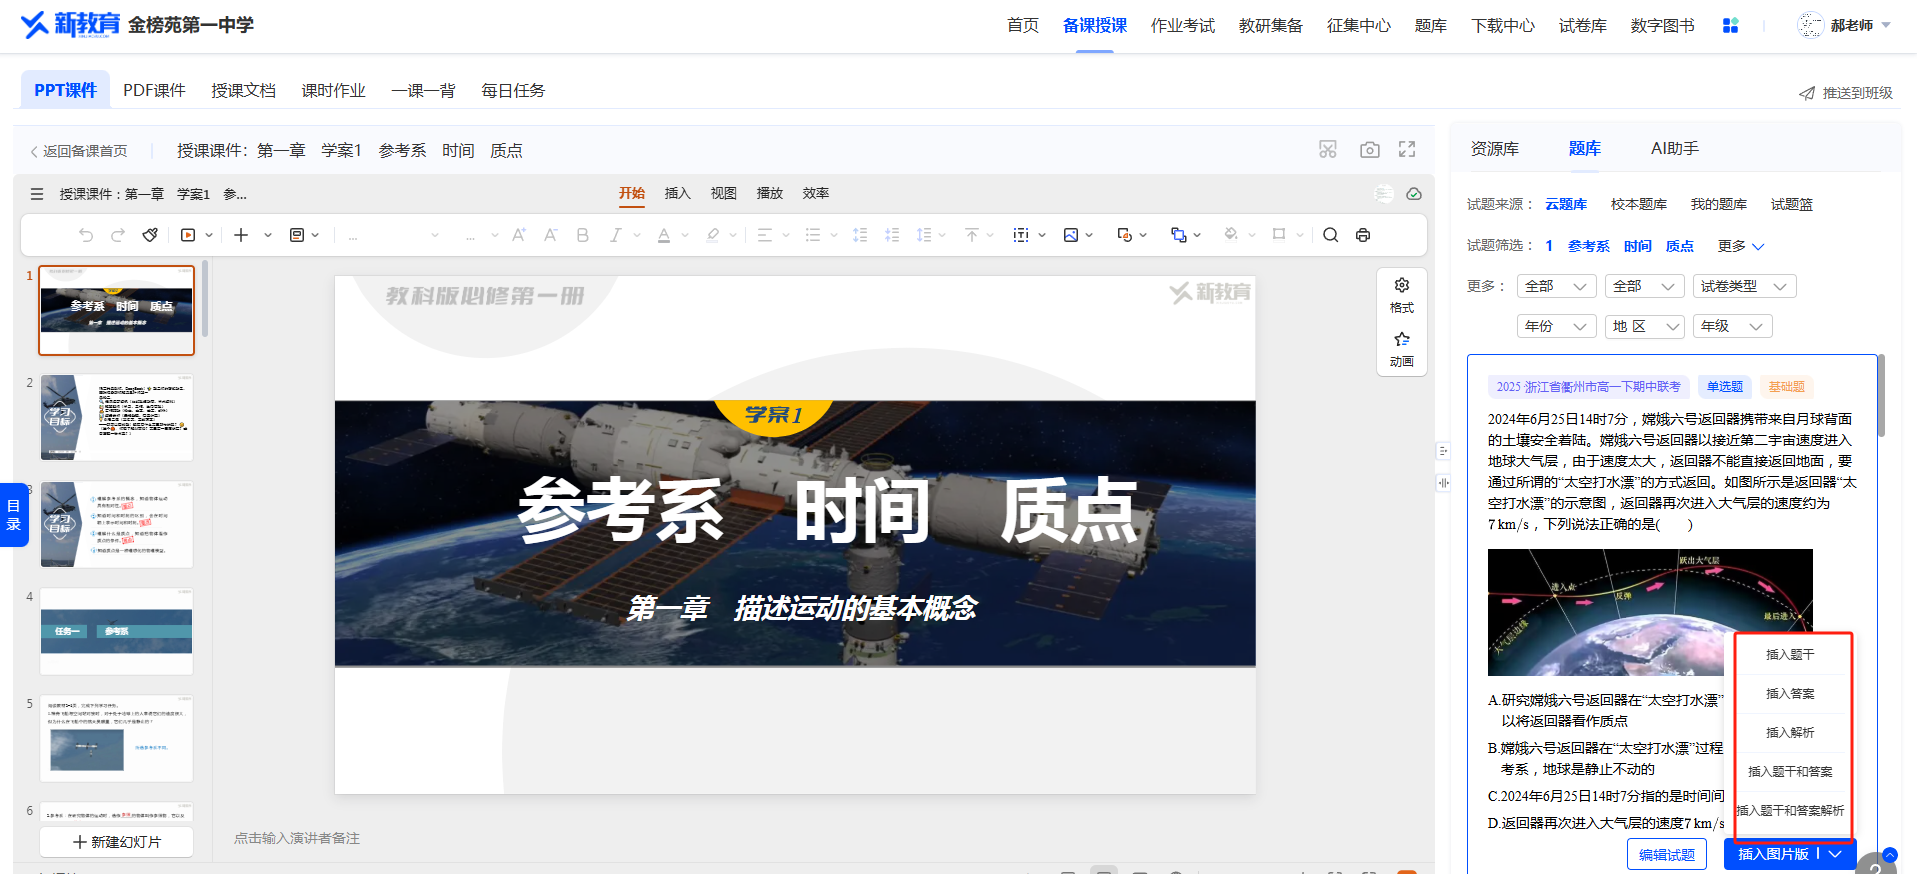1917x874 pixels.
Task: Go back via 返回备课首页
Action: click(78, 151)
